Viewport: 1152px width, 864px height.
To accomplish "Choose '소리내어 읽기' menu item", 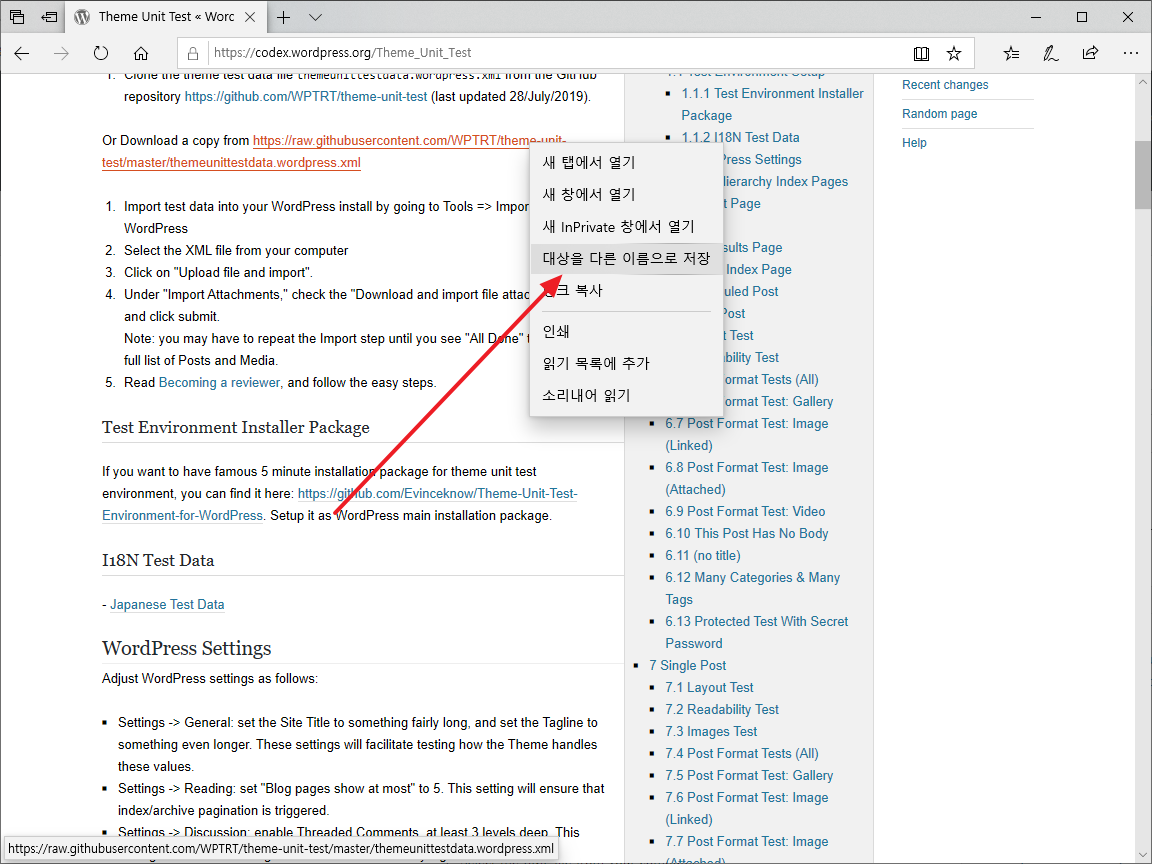I will click(x=626, y=395).
